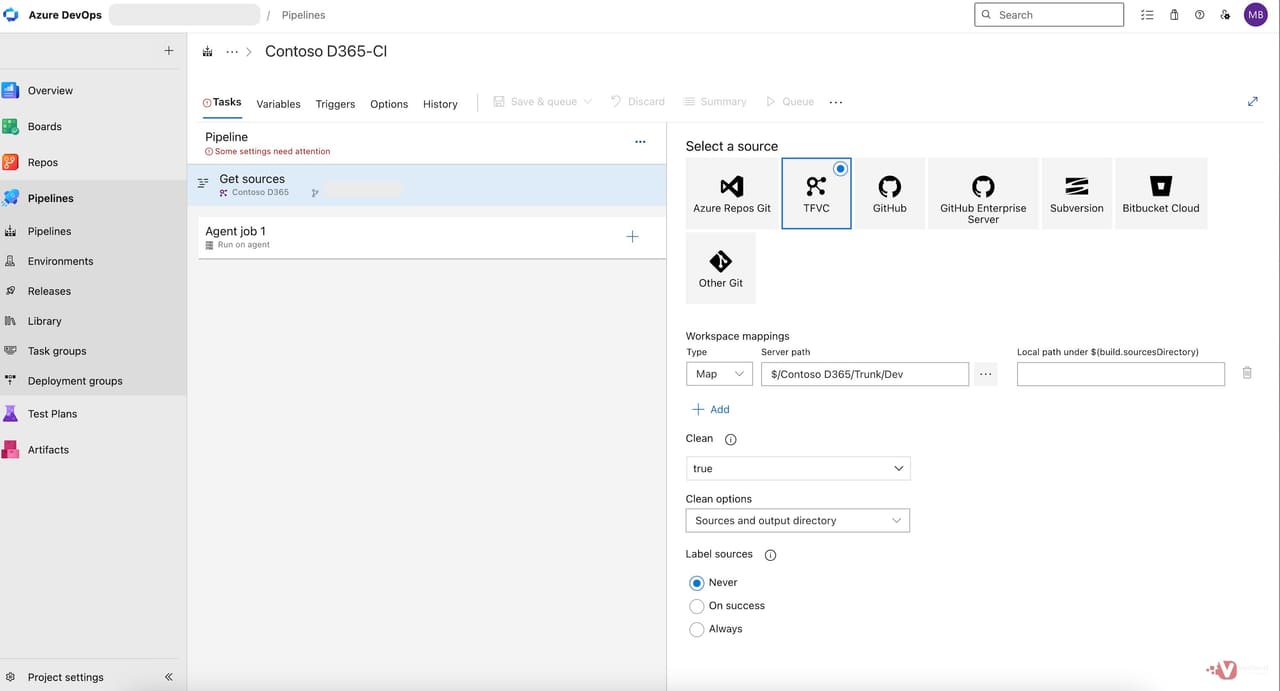
Task: Open the Deployment groups icon
Action: click(11, 381)
